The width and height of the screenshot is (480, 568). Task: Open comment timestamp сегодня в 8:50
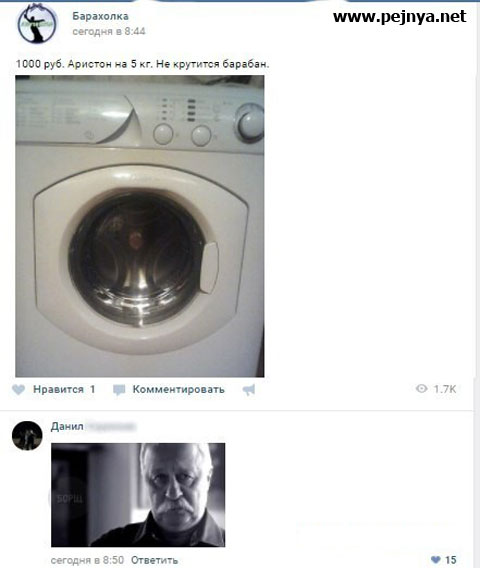tap(87, 560)
